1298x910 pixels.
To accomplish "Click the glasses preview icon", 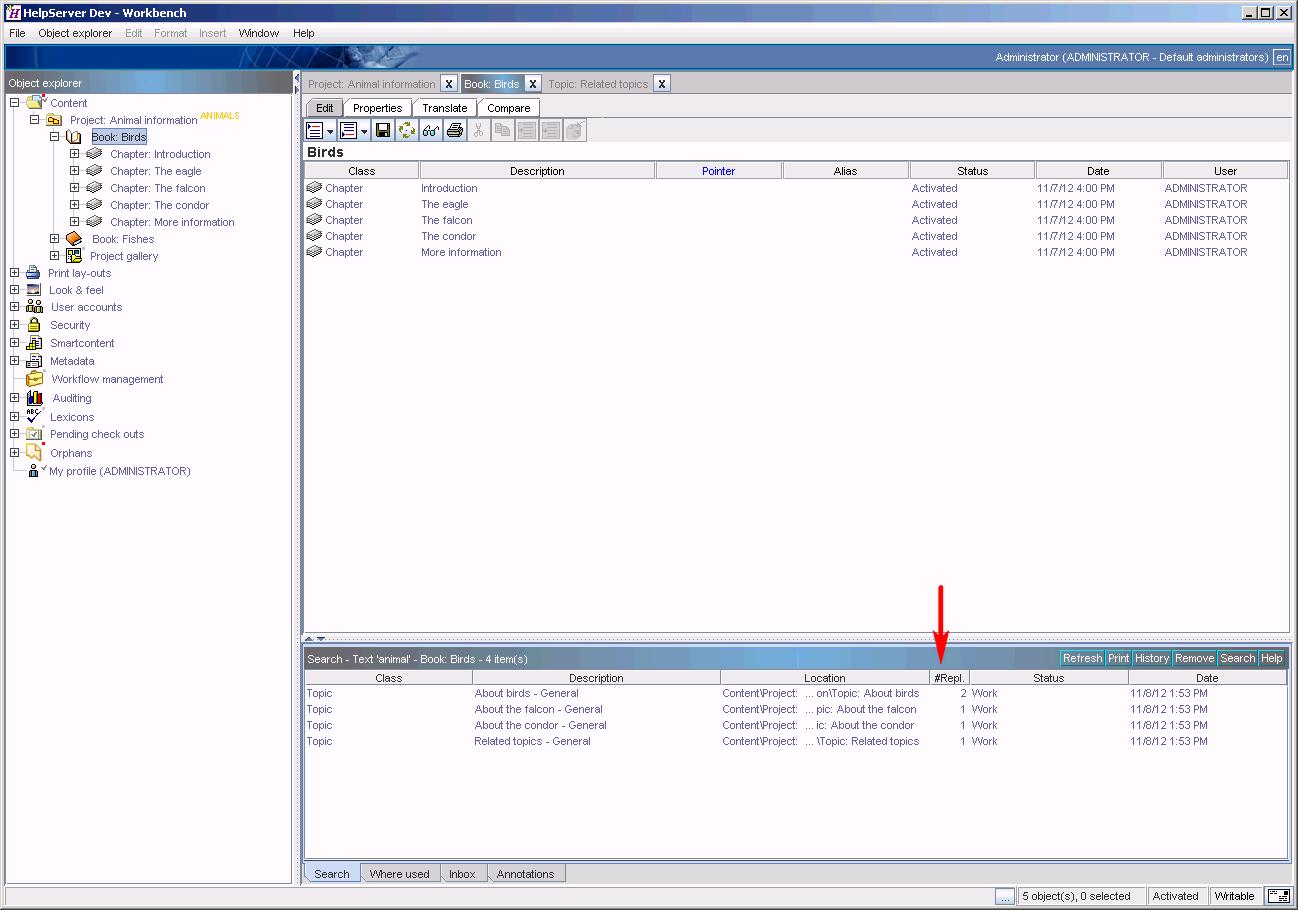I will (431, 130).
